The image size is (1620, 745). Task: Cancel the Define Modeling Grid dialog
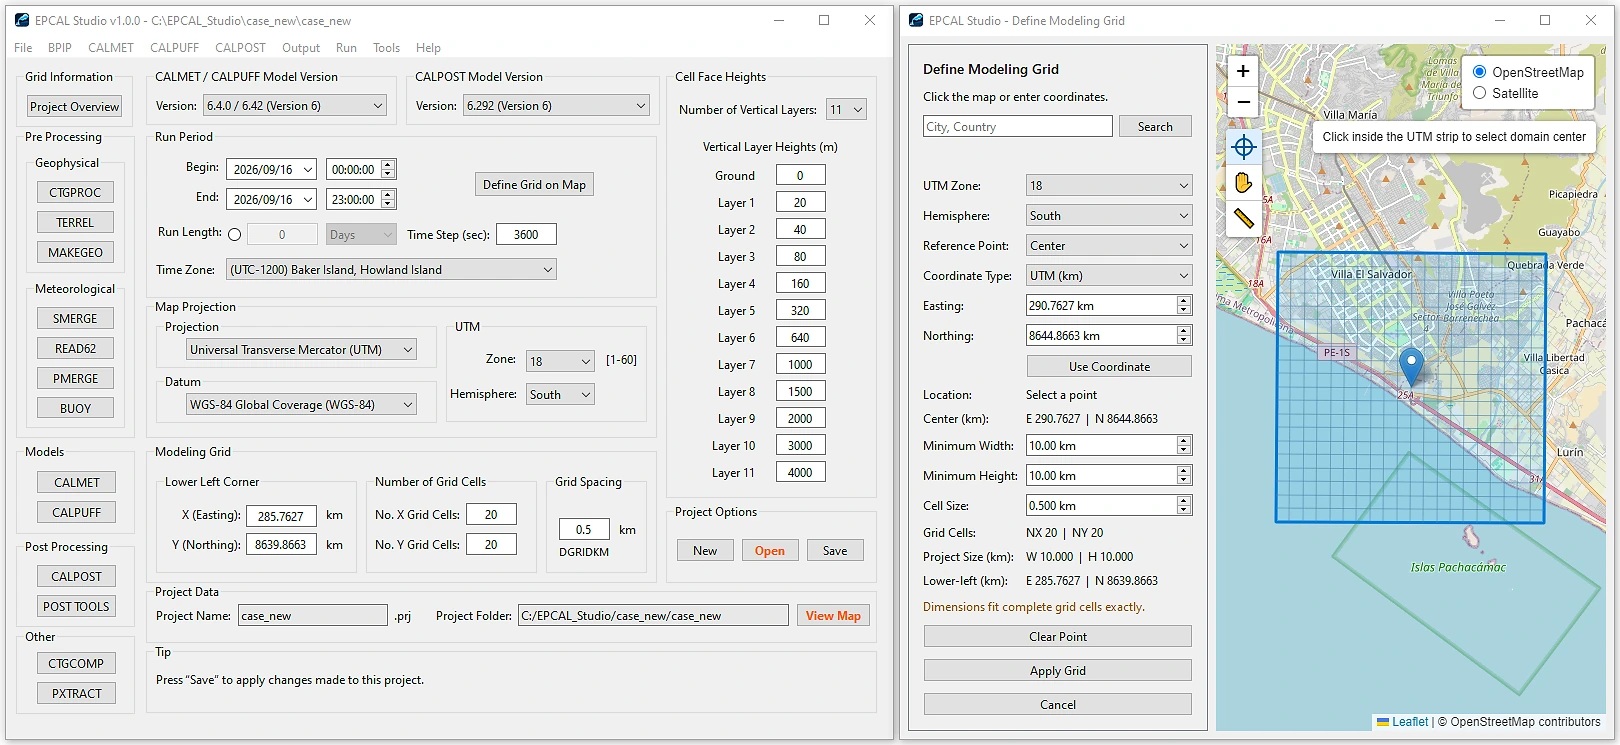[1058, 705]
